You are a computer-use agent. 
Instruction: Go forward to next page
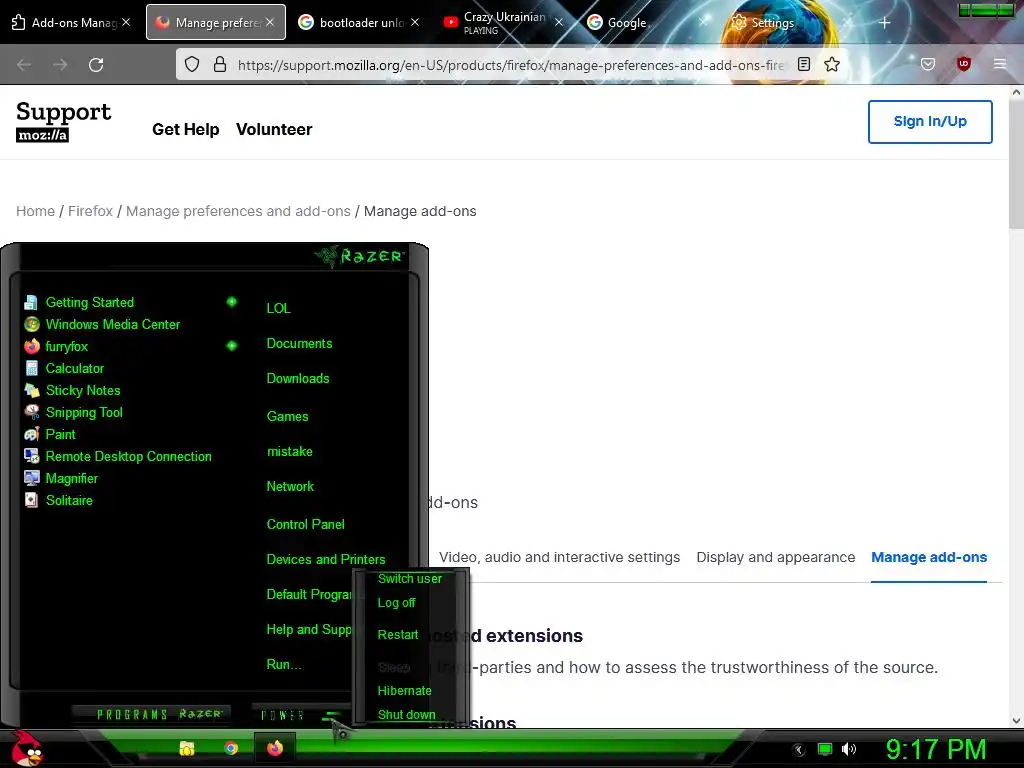(60, 65)
